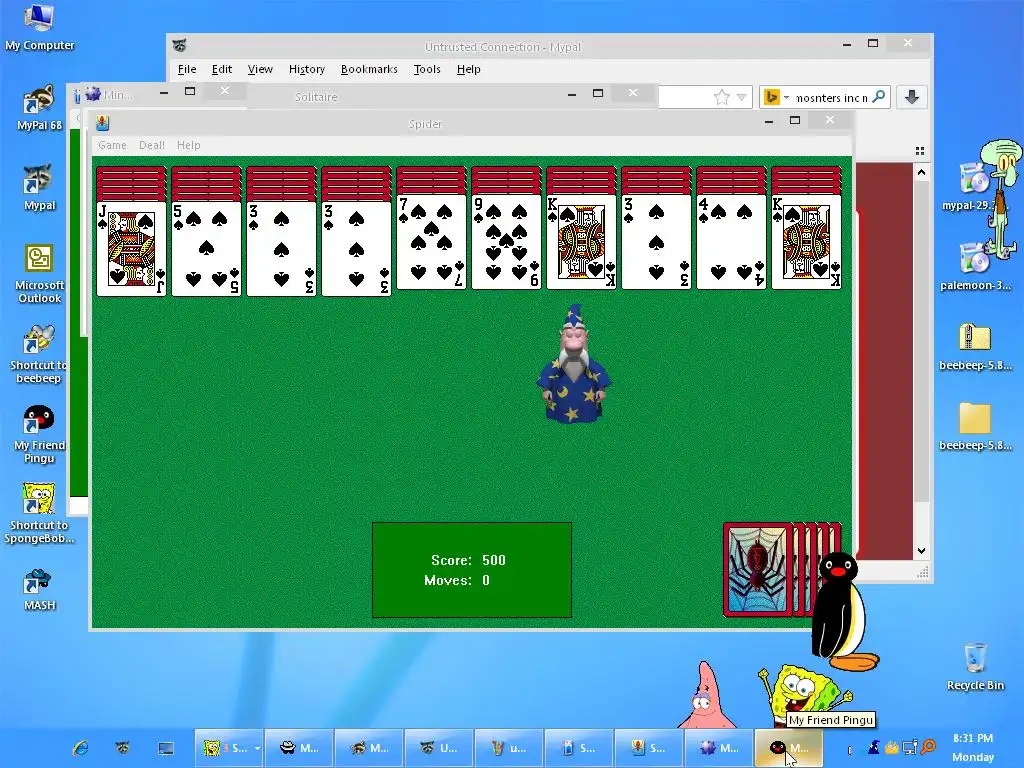Select the 7 of spades card
Image resolution: width=1024 pixels, height=768 pixels.
click(431, 242)
